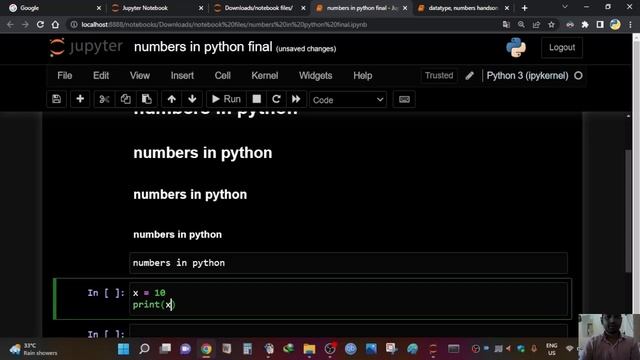Open the Insert menu
640x360 pixels.
[x=182, y=76]
